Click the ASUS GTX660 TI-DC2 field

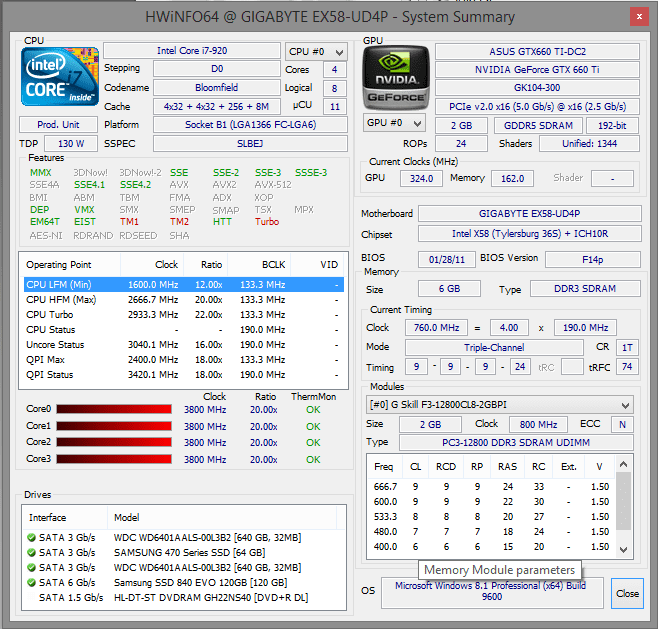coord(537,52)
